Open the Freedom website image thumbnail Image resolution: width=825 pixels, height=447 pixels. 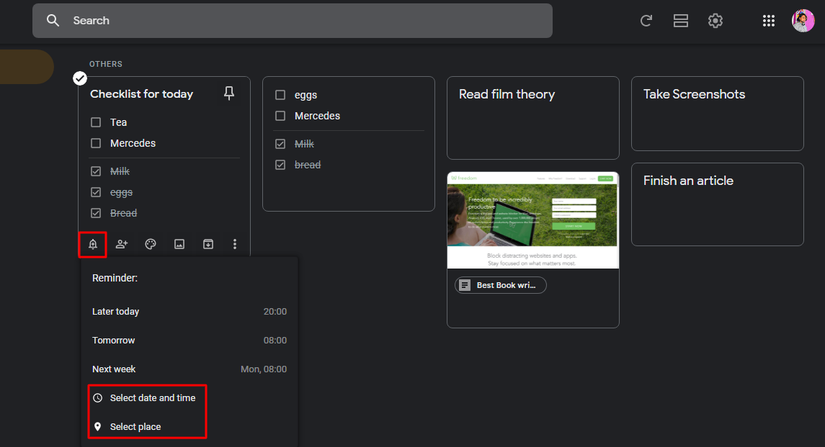533,220
